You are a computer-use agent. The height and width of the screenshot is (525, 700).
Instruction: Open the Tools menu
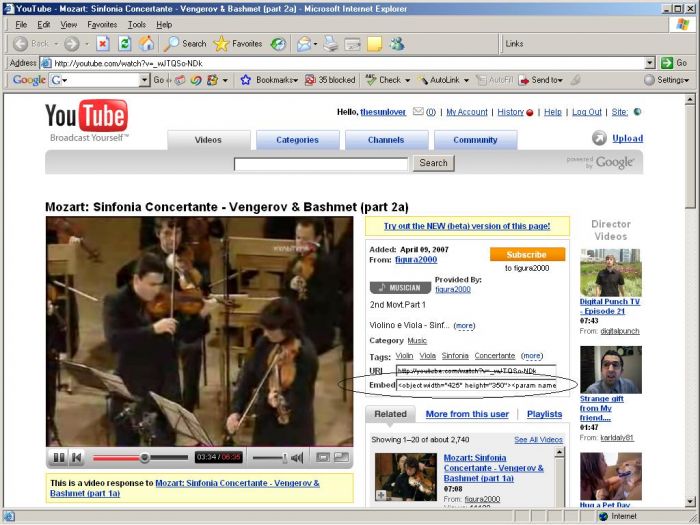(137, 25)
